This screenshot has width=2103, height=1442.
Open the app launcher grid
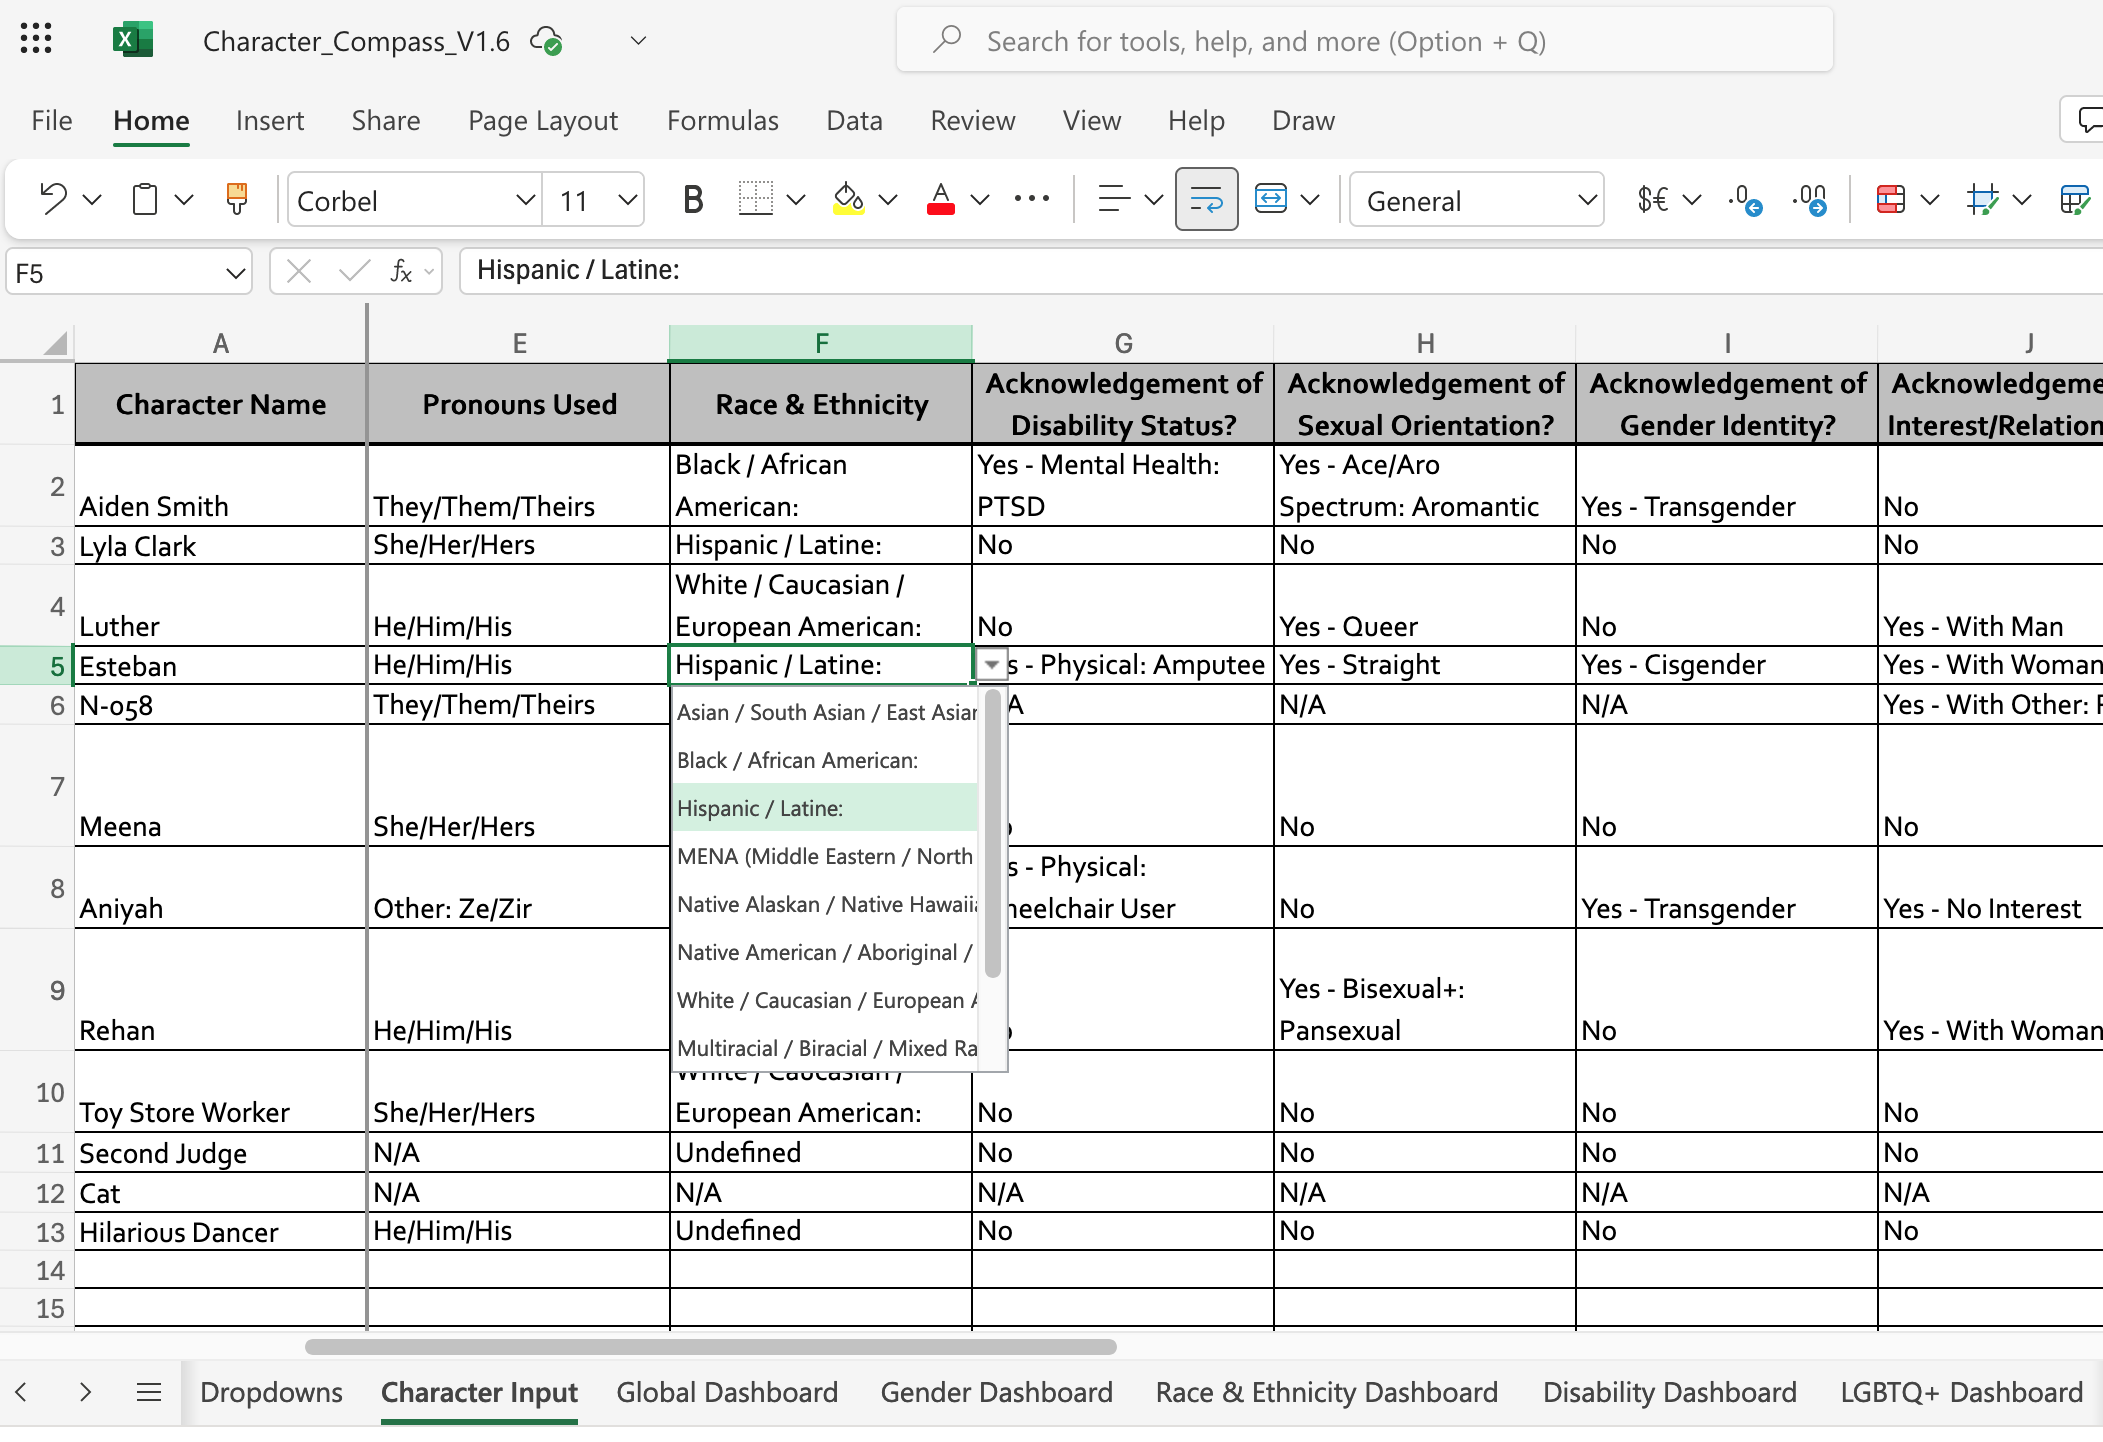coord(36,40)
